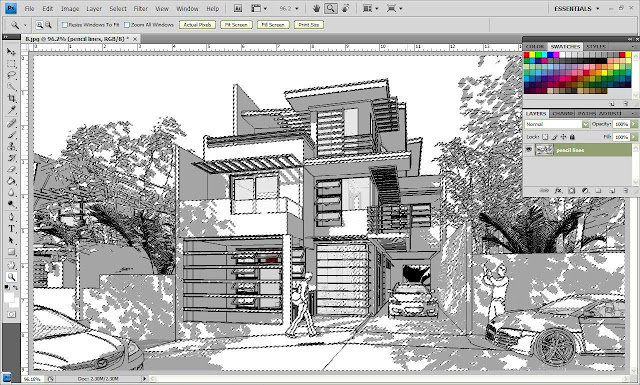Switch to the Paths tab
640x385 pixels.
[x=586, y=113]
